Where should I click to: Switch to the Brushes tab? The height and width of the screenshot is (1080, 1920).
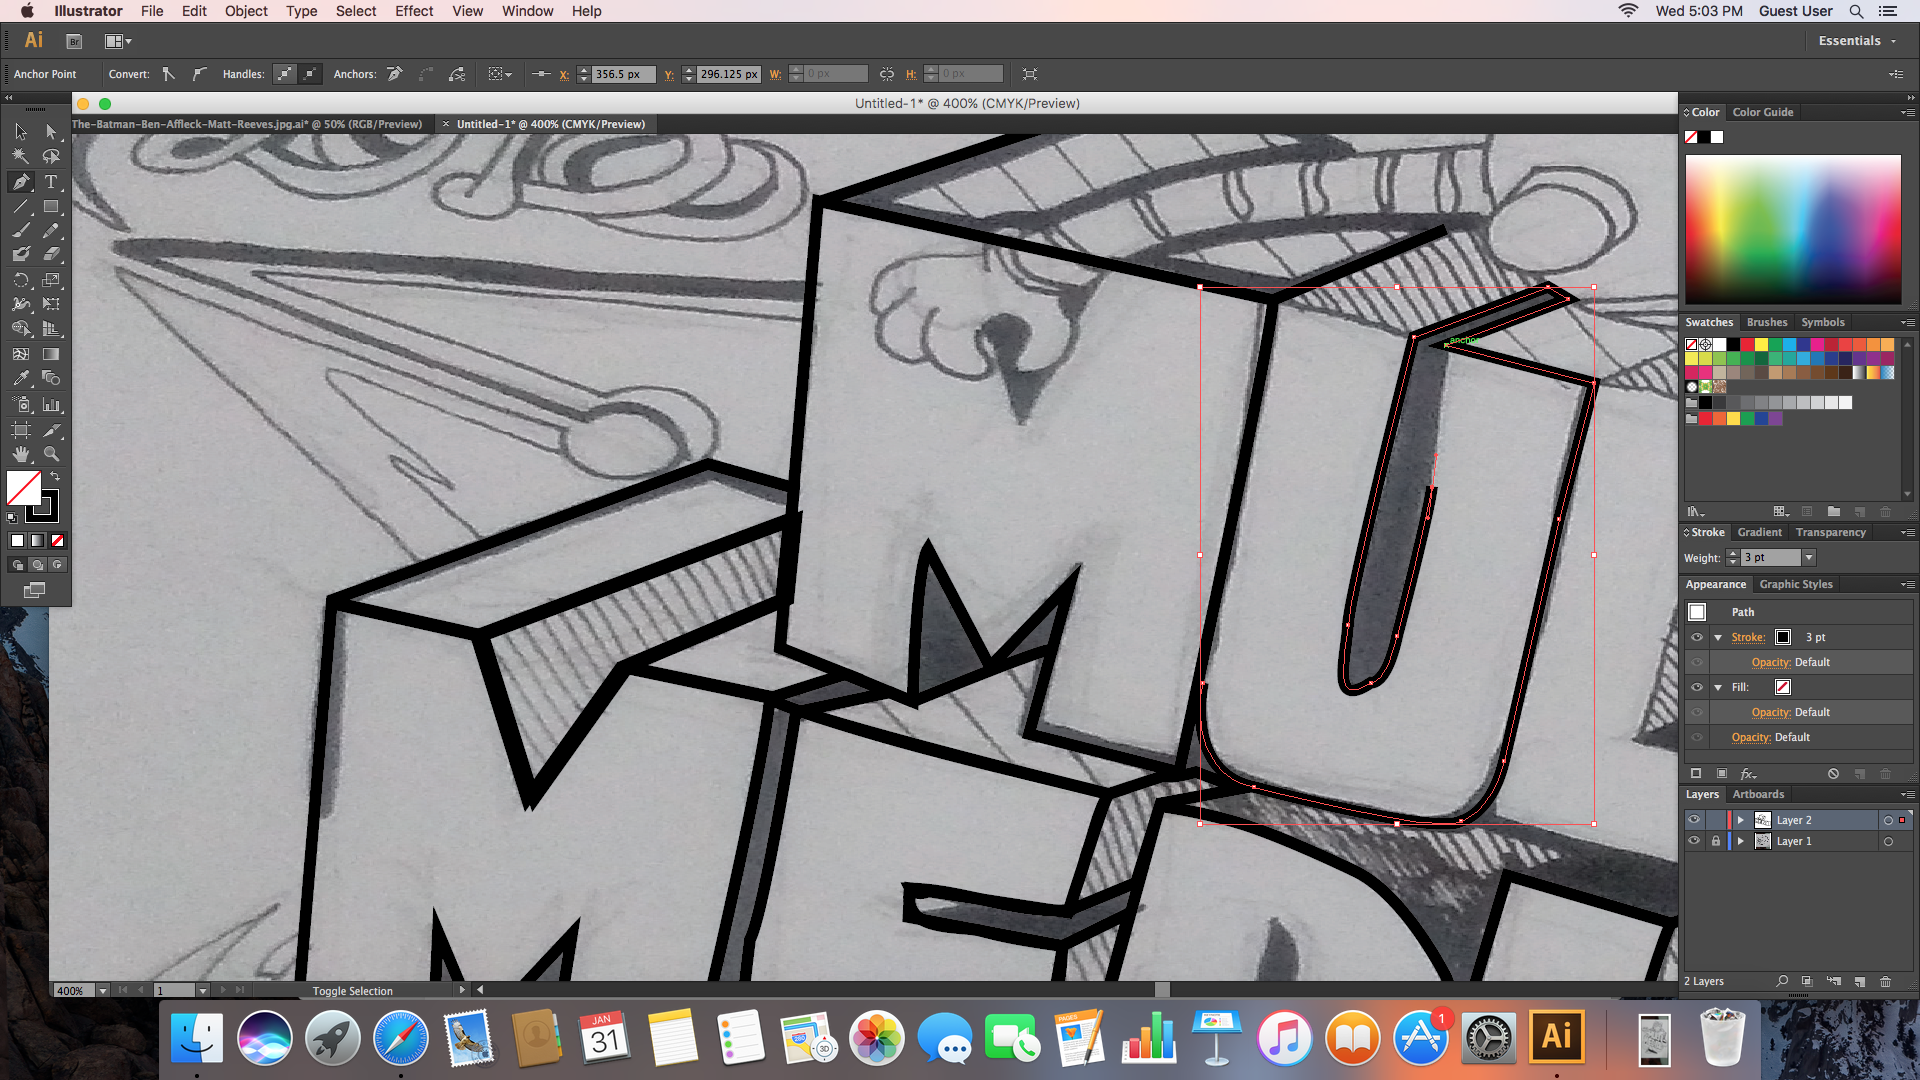click(1766, 322)
